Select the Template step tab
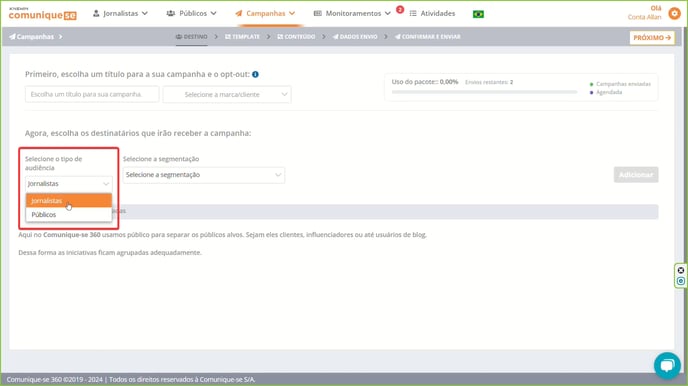 tap(242, 37)
